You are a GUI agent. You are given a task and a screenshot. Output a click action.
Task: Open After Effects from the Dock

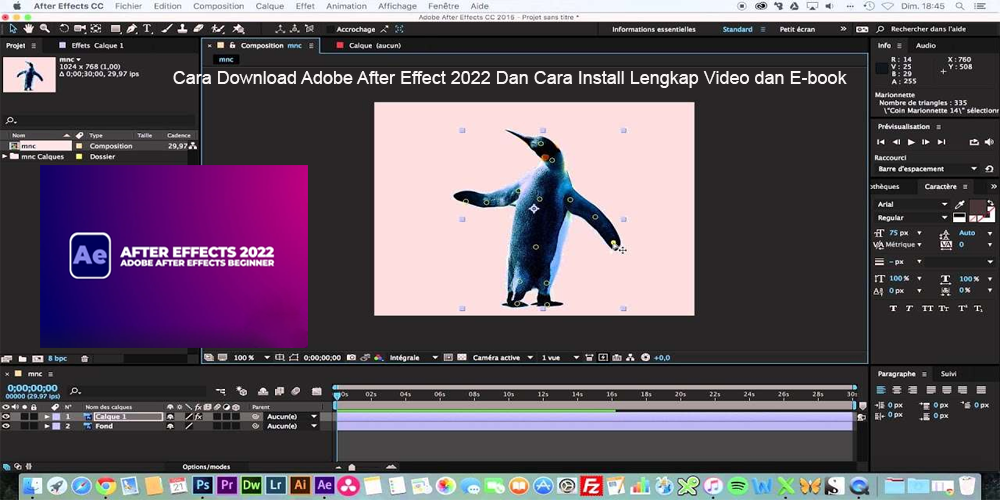pyautogui.click(x=324, y=485)
